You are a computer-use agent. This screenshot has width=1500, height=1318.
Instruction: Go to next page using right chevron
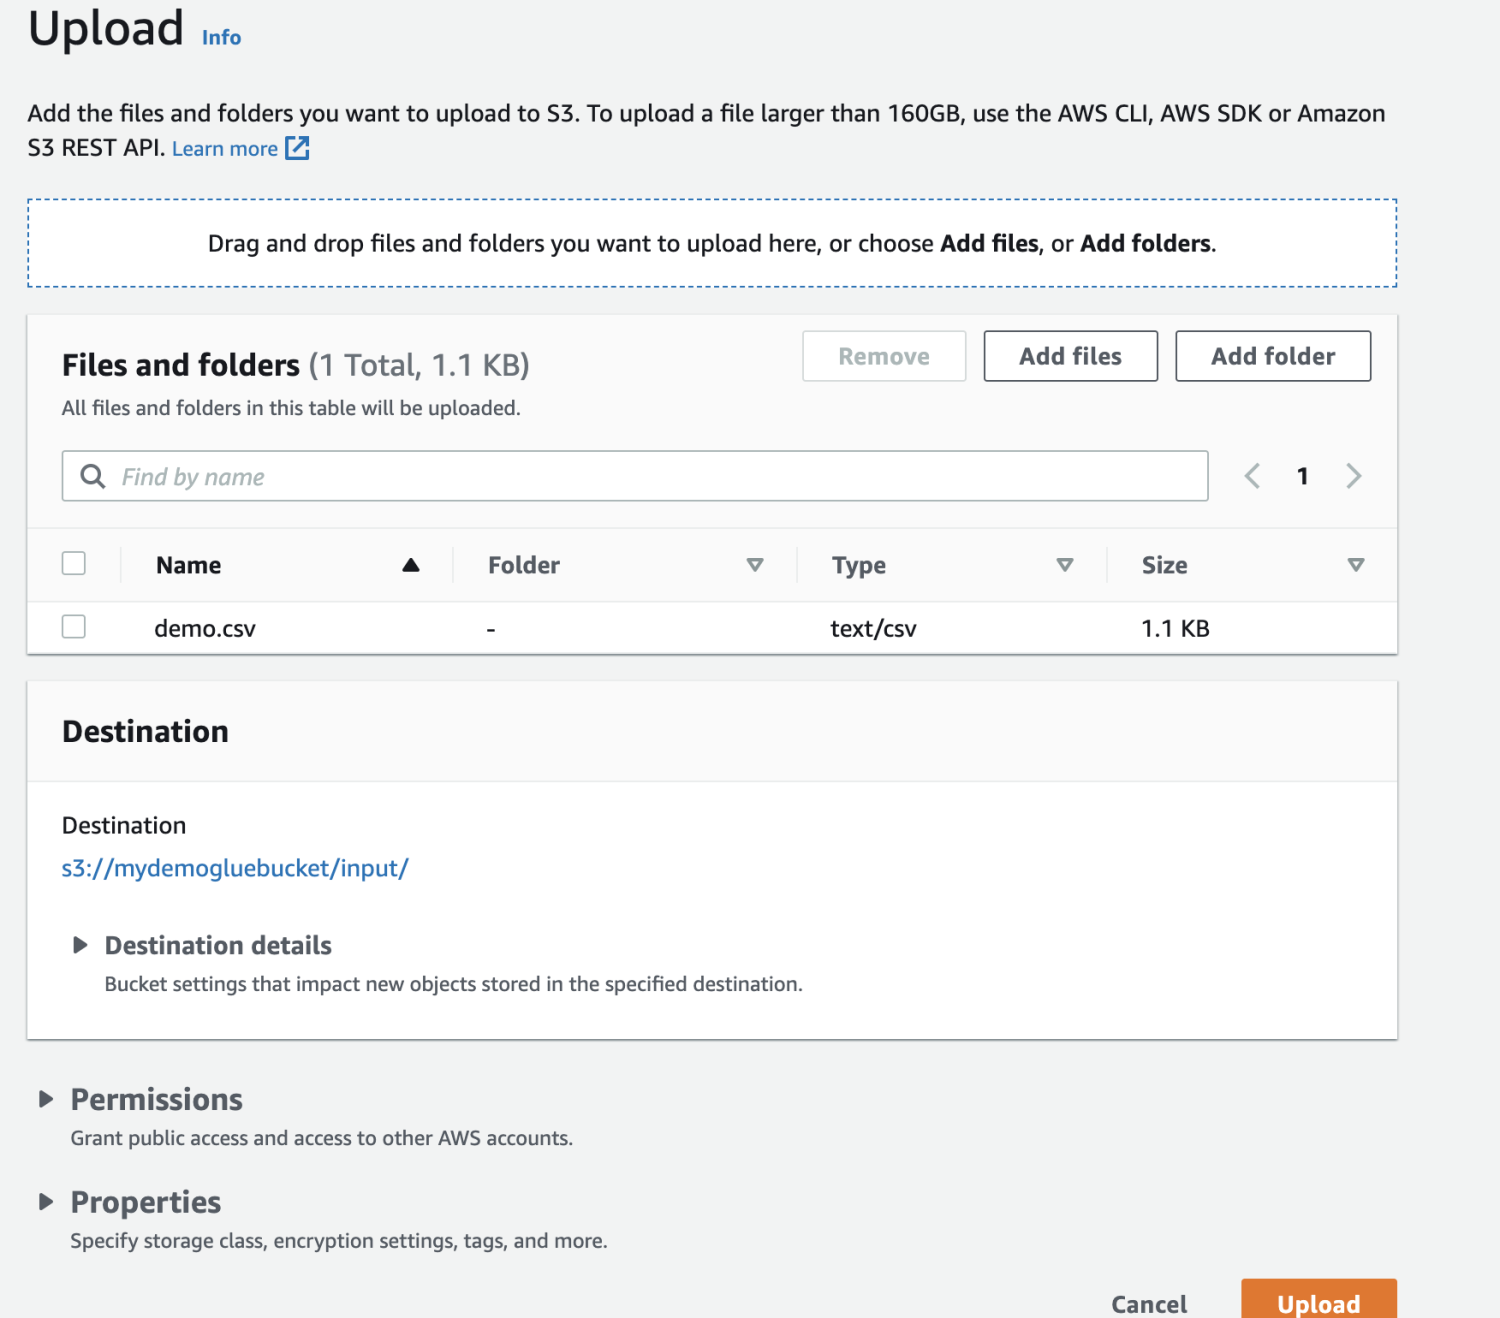1354,476
